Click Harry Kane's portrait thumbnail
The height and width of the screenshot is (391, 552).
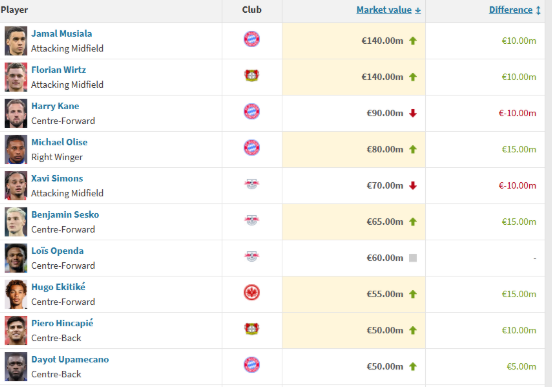point(16,113)
